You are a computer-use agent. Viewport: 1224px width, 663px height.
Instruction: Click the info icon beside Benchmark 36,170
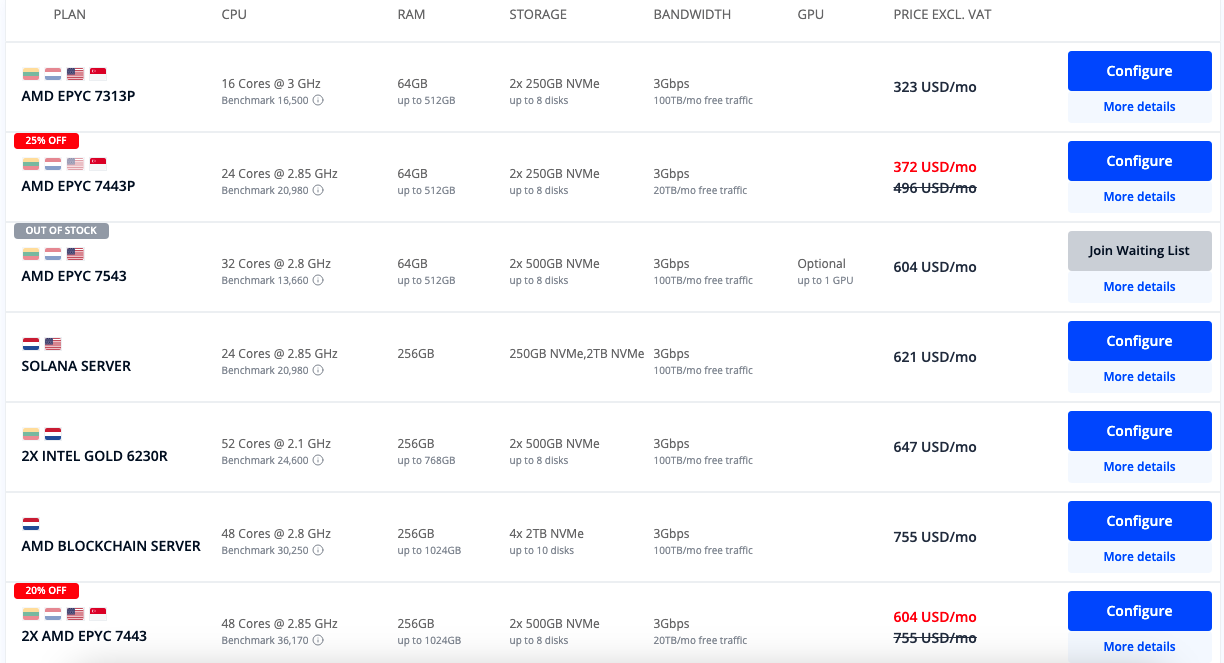click(318, 640)
